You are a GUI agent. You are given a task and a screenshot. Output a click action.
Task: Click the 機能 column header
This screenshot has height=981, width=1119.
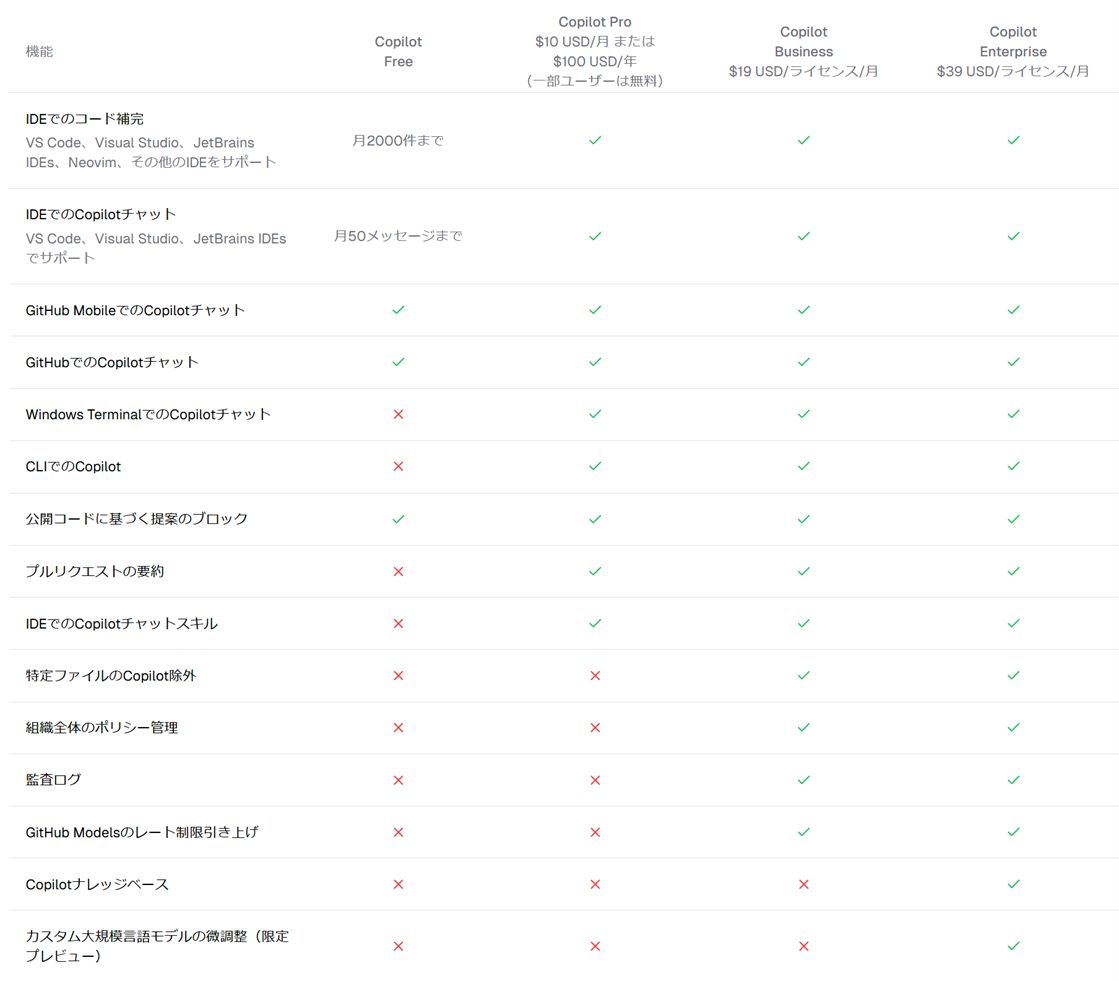[x=39, y=51]
